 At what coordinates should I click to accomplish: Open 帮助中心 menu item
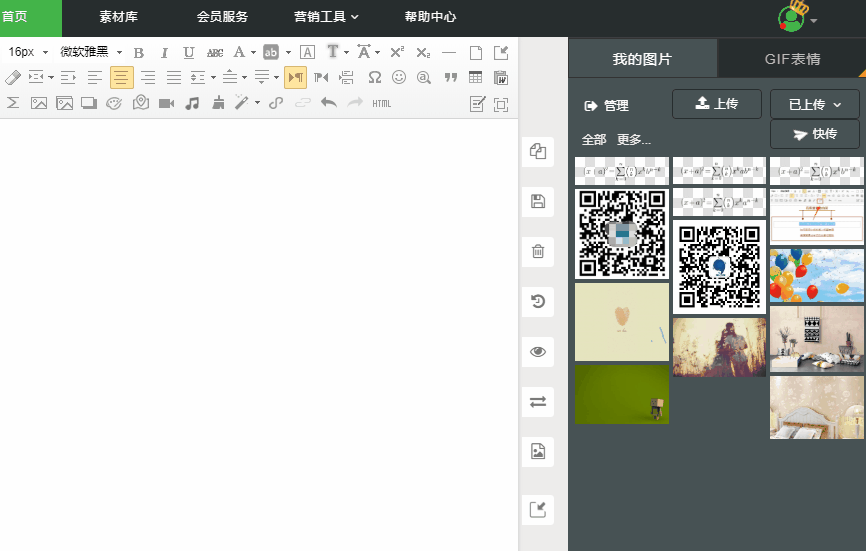pos(430,17)
